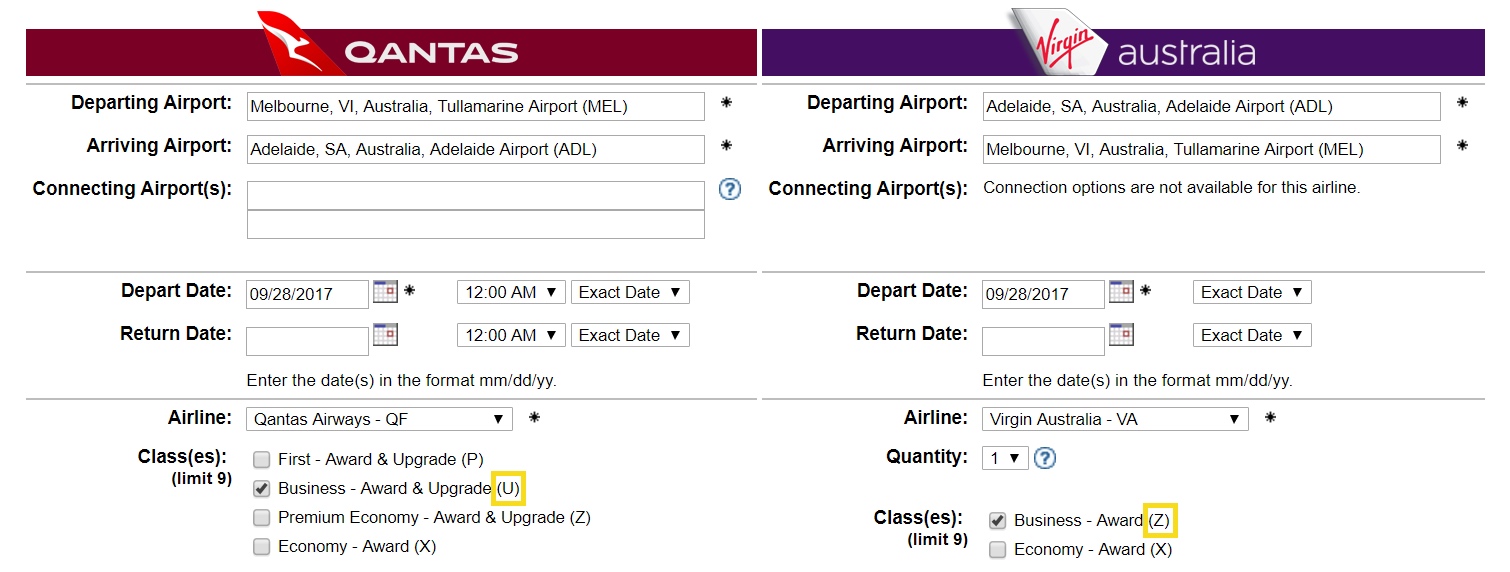This screenshot has height=572, width=1510.
Task: Click help icon next to Quantity
Action: (x=1045, y=458)
